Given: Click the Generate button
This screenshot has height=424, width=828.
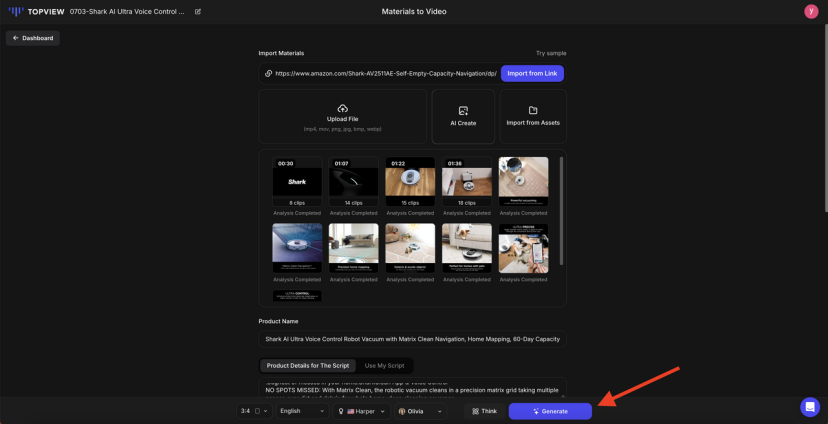Looking at the screenshot, I should (550, 411).
